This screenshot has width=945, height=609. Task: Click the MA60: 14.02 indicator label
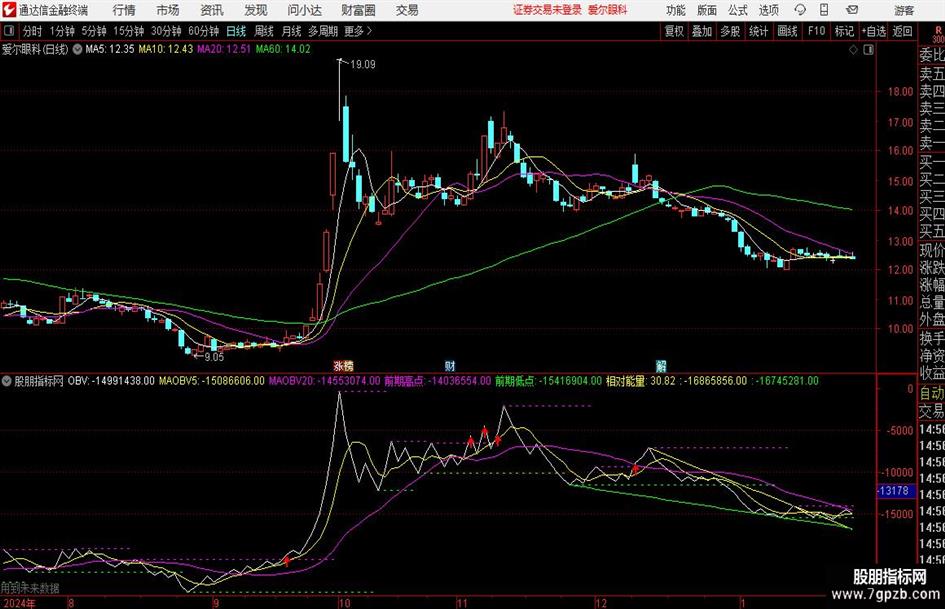283,49
